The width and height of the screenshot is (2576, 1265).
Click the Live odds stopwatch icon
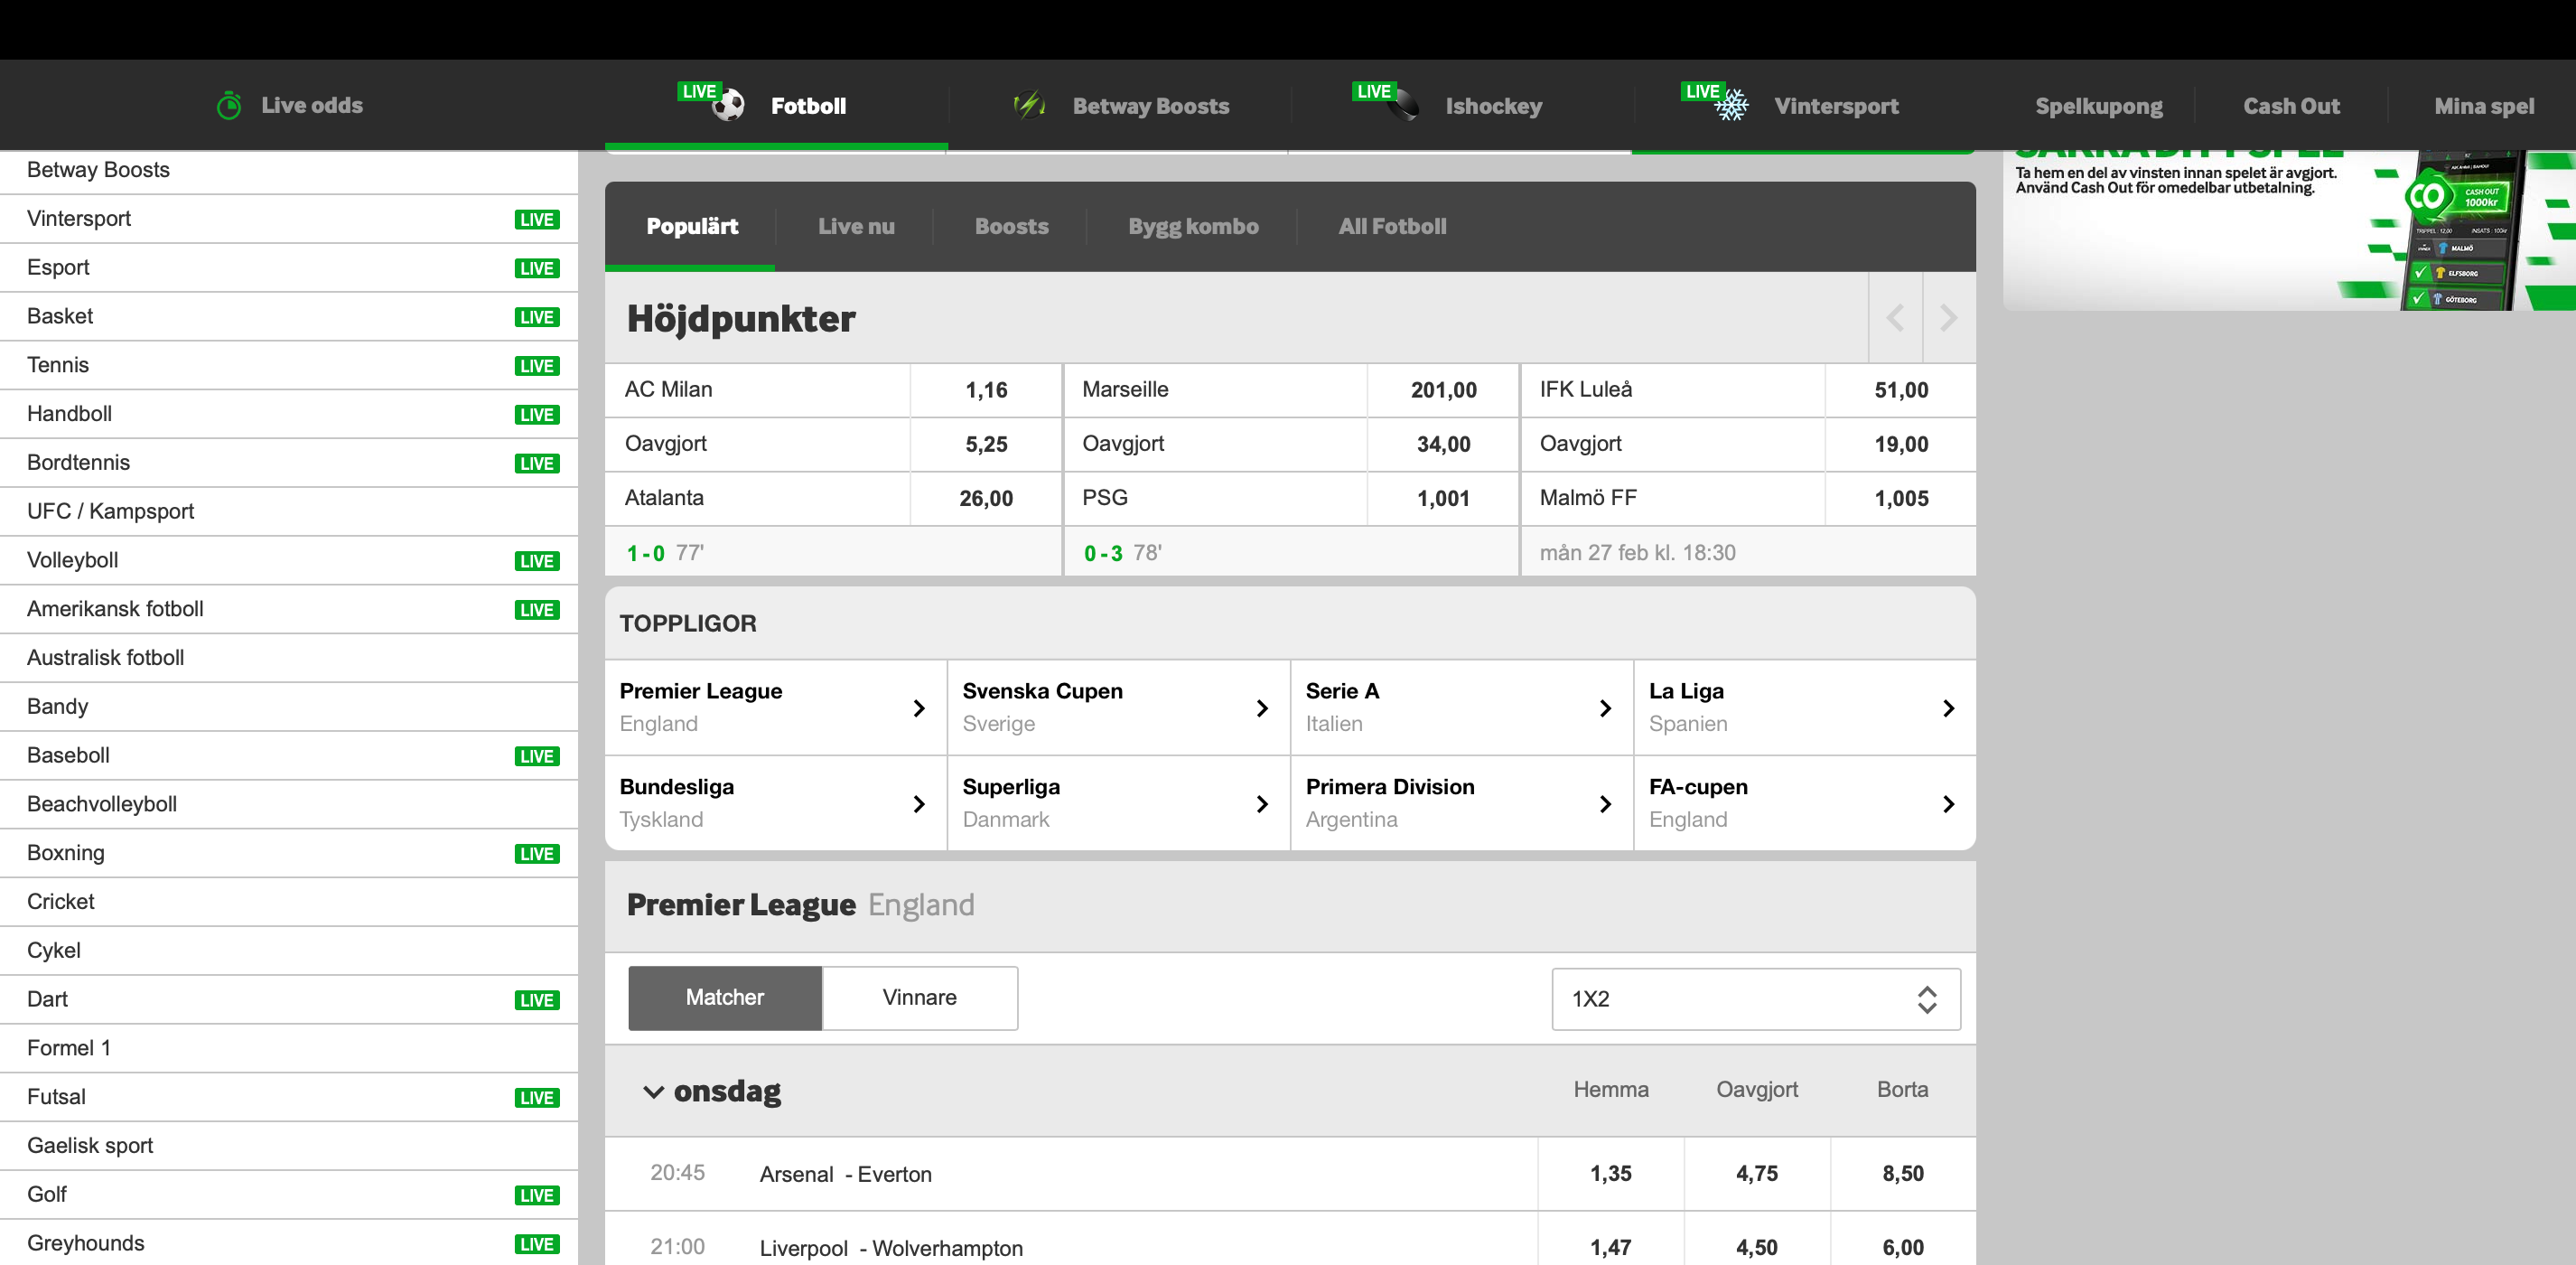coord(229,105)
